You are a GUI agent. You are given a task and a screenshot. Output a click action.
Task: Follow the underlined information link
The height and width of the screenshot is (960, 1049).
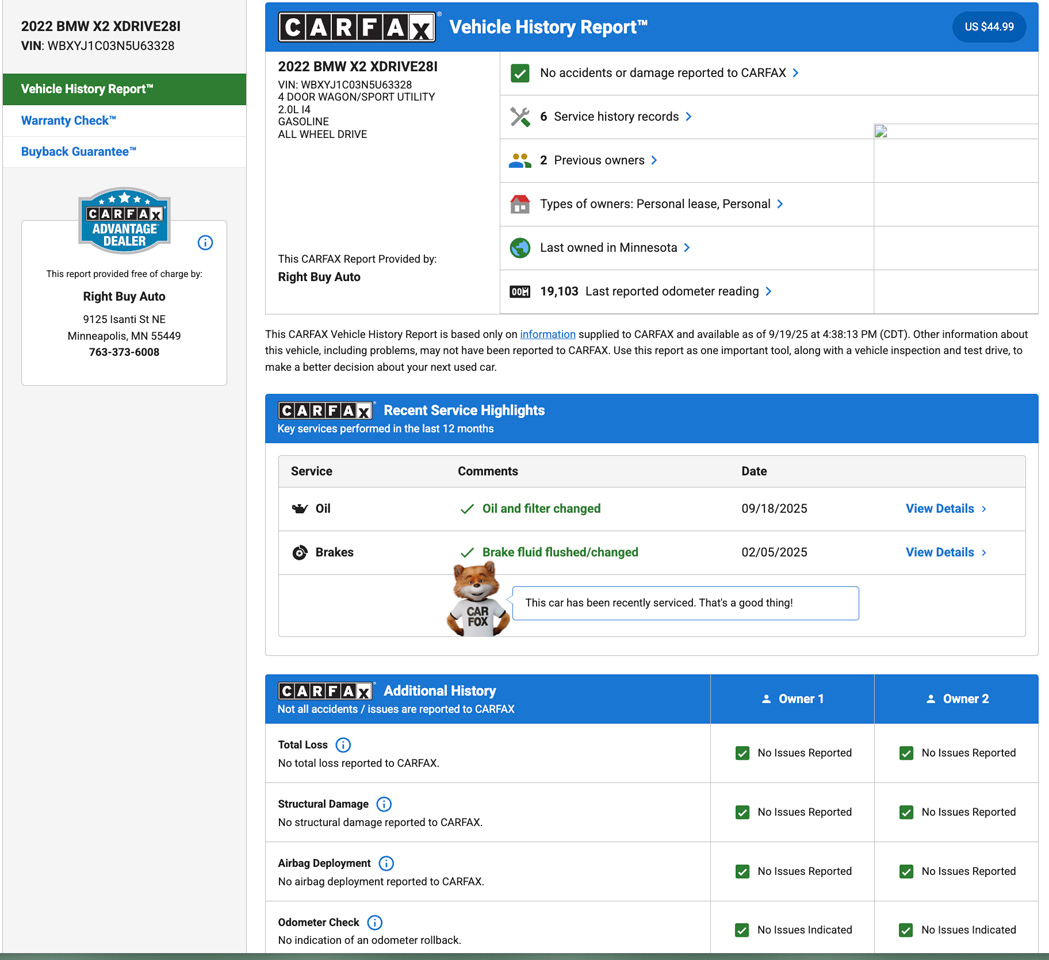(x=547, y=335)
